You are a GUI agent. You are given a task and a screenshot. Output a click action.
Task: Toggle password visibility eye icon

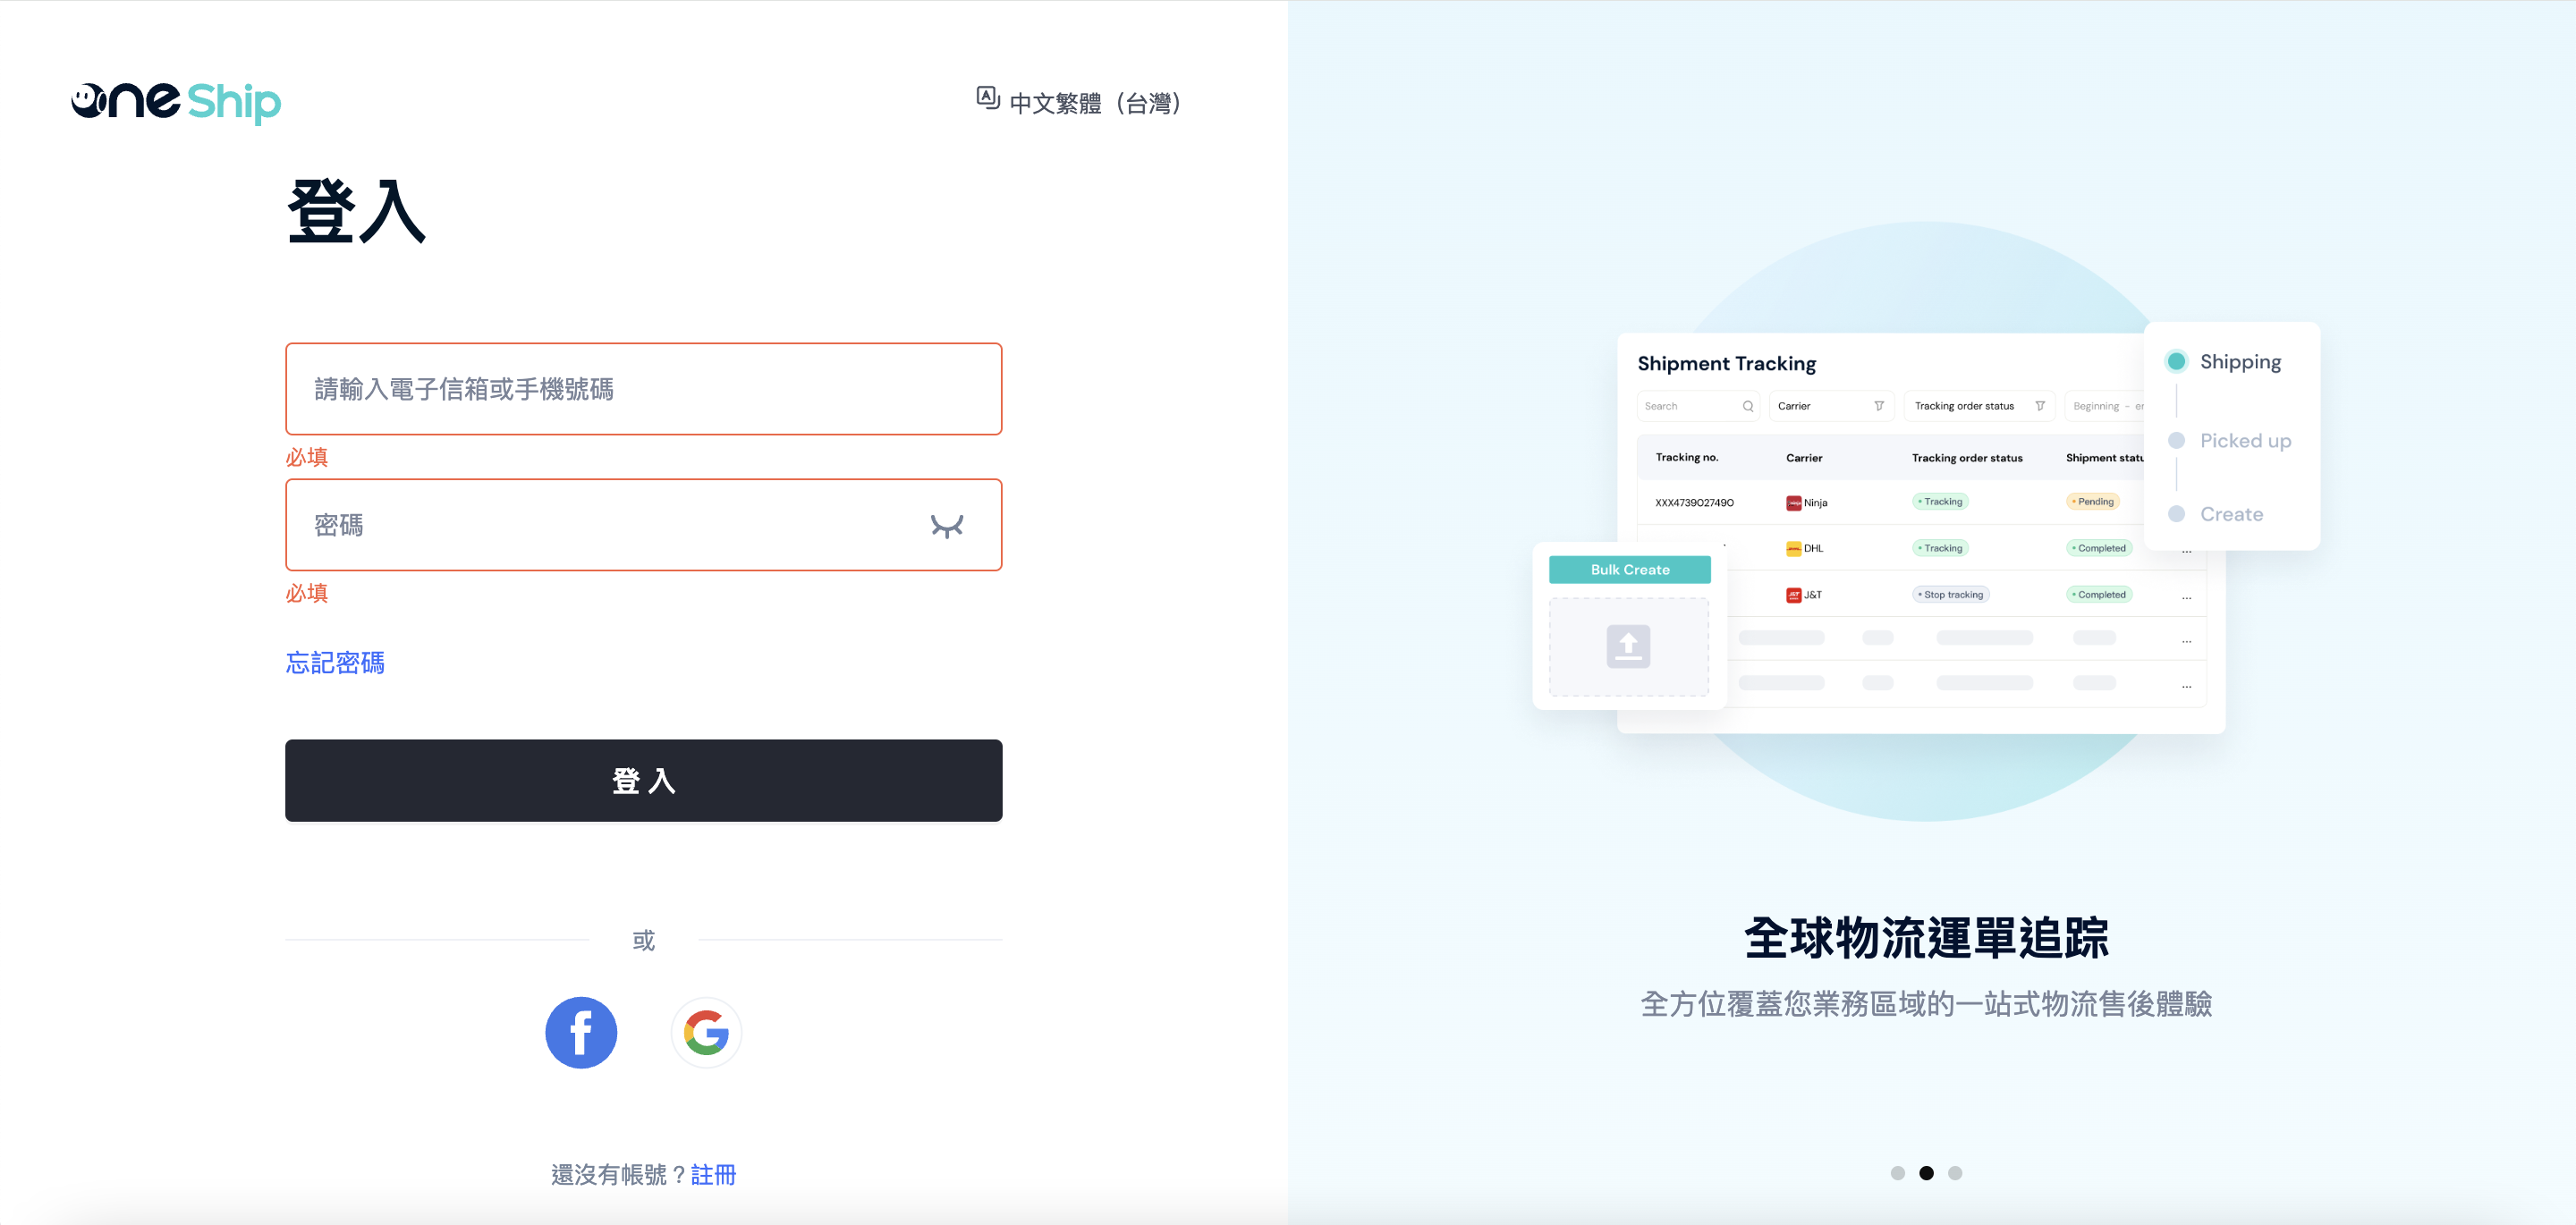pyautogui.click(x=946, y=526)
